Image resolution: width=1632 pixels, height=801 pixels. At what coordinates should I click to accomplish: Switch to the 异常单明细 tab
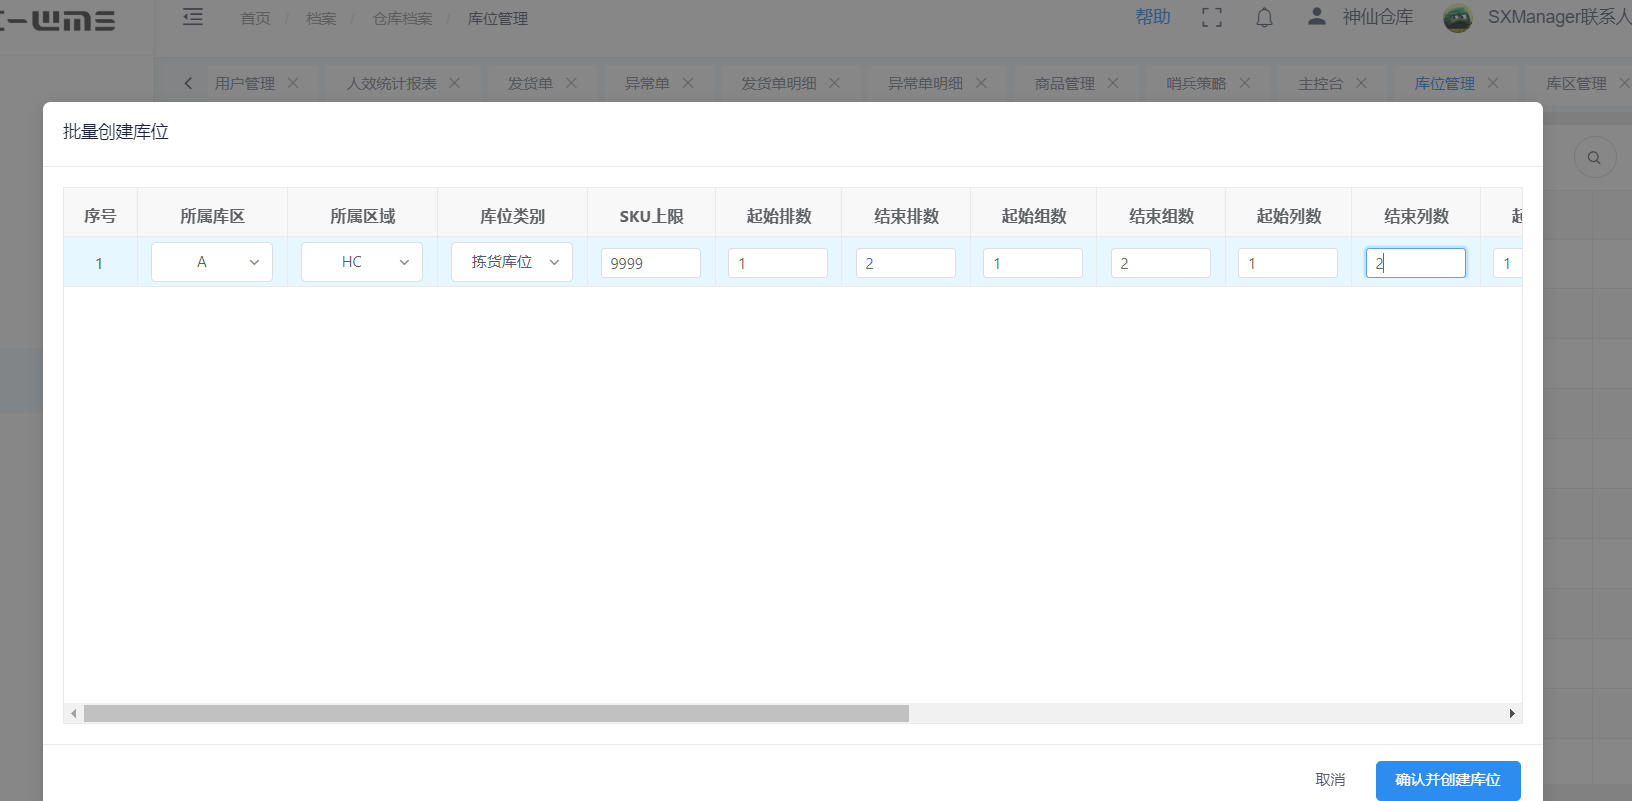coord(925,83)
